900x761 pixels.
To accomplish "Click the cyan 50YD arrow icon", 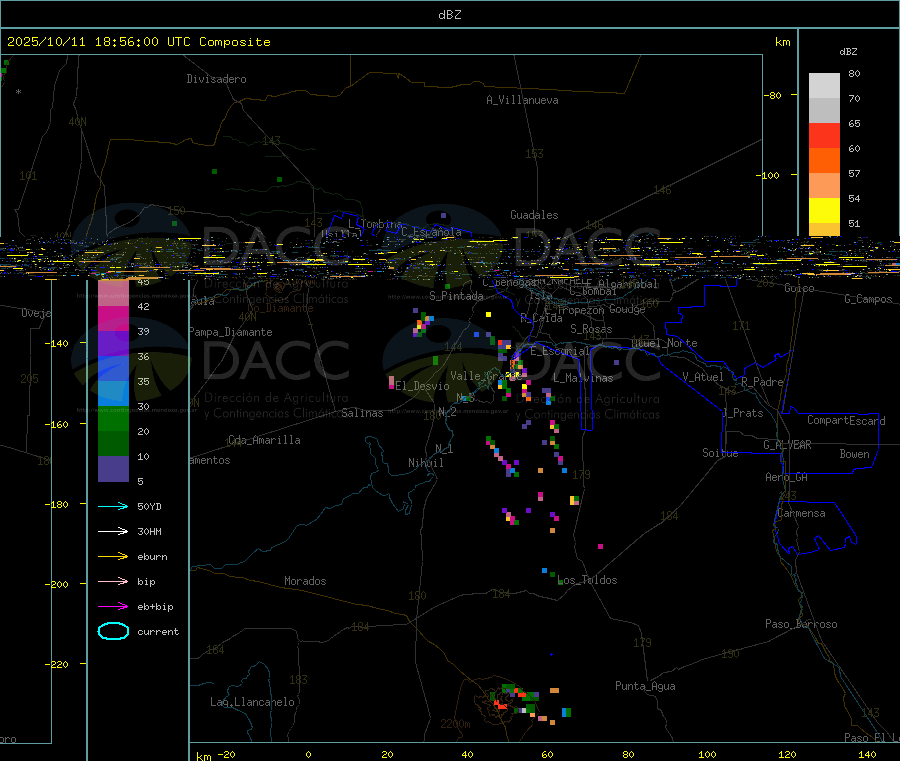I will click(112, 506).
